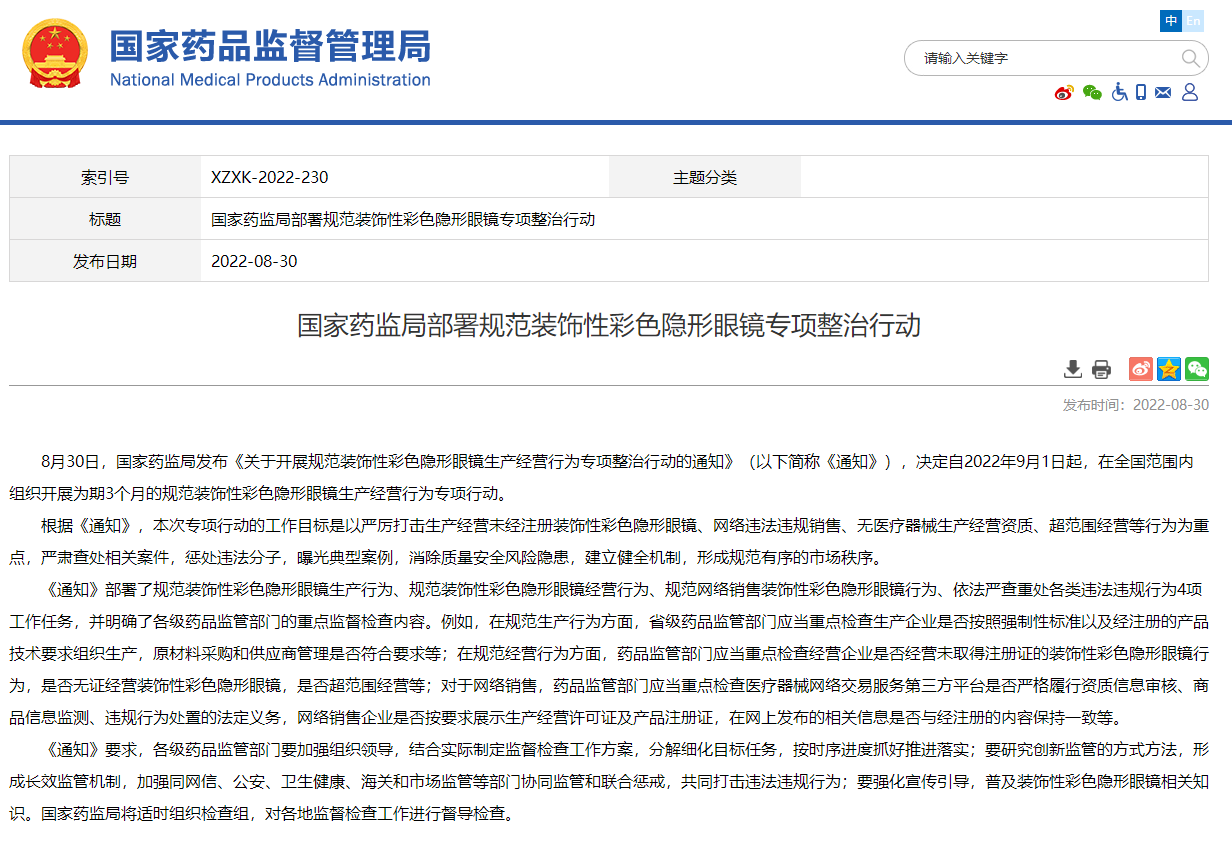Print the article via the printer icon
1232x841 pixels.
(x=1102, y=369)
